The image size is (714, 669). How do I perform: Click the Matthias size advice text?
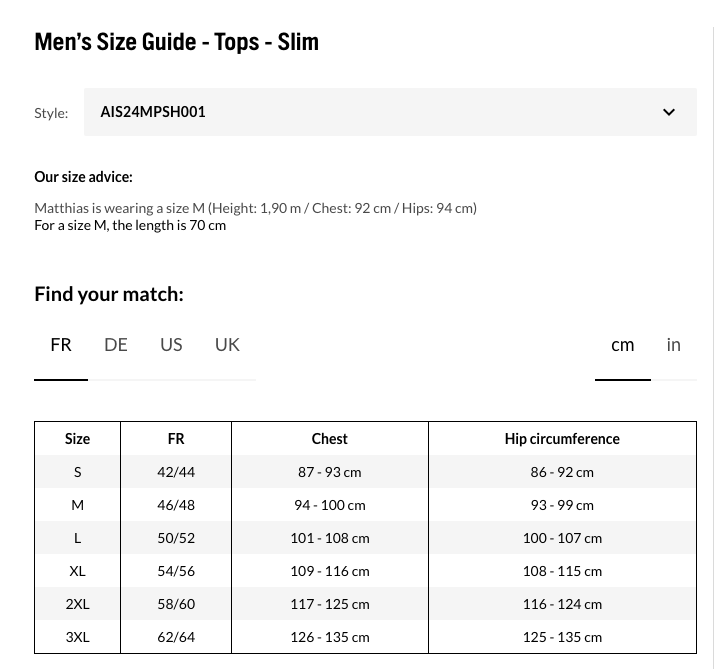255,208
